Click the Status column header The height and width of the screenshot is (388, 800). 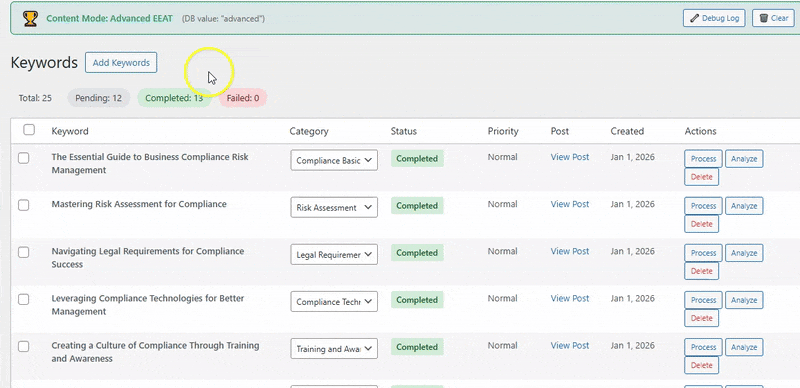pyautogui.click(x=404, y=131)
